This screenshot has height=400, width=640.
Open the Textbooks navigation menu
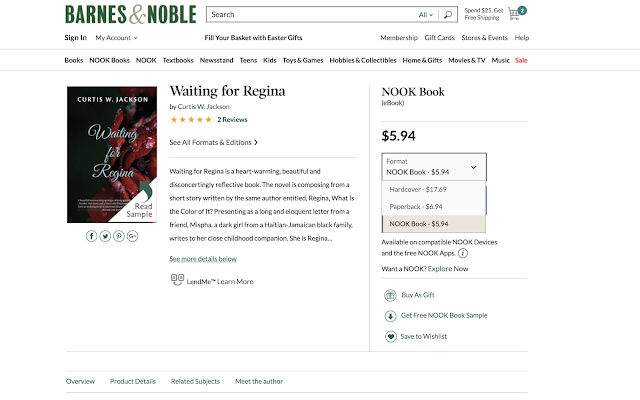coord(178,60)
